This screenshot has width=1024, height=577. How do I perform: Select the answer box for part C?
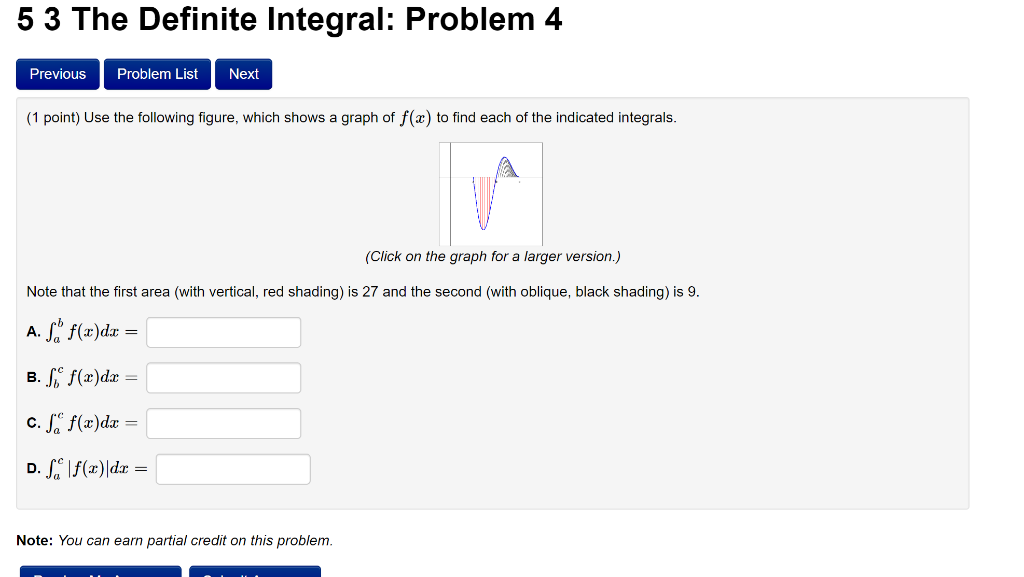click(x=222, y=422)
